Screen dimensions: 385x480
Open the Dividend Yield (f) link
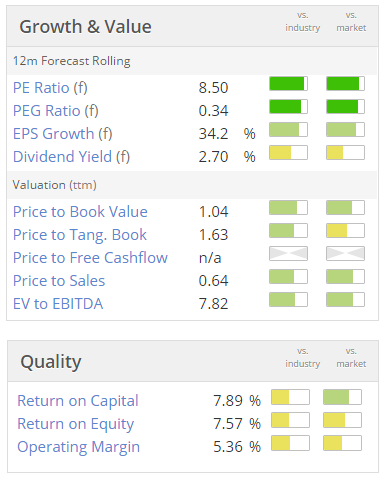[x=71, y=157]
